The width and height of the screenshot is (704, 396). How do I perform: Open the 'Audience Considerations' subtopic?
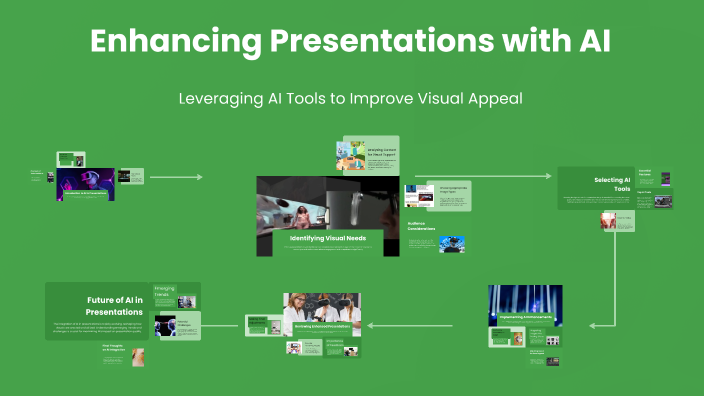click(x=436, y=237)
